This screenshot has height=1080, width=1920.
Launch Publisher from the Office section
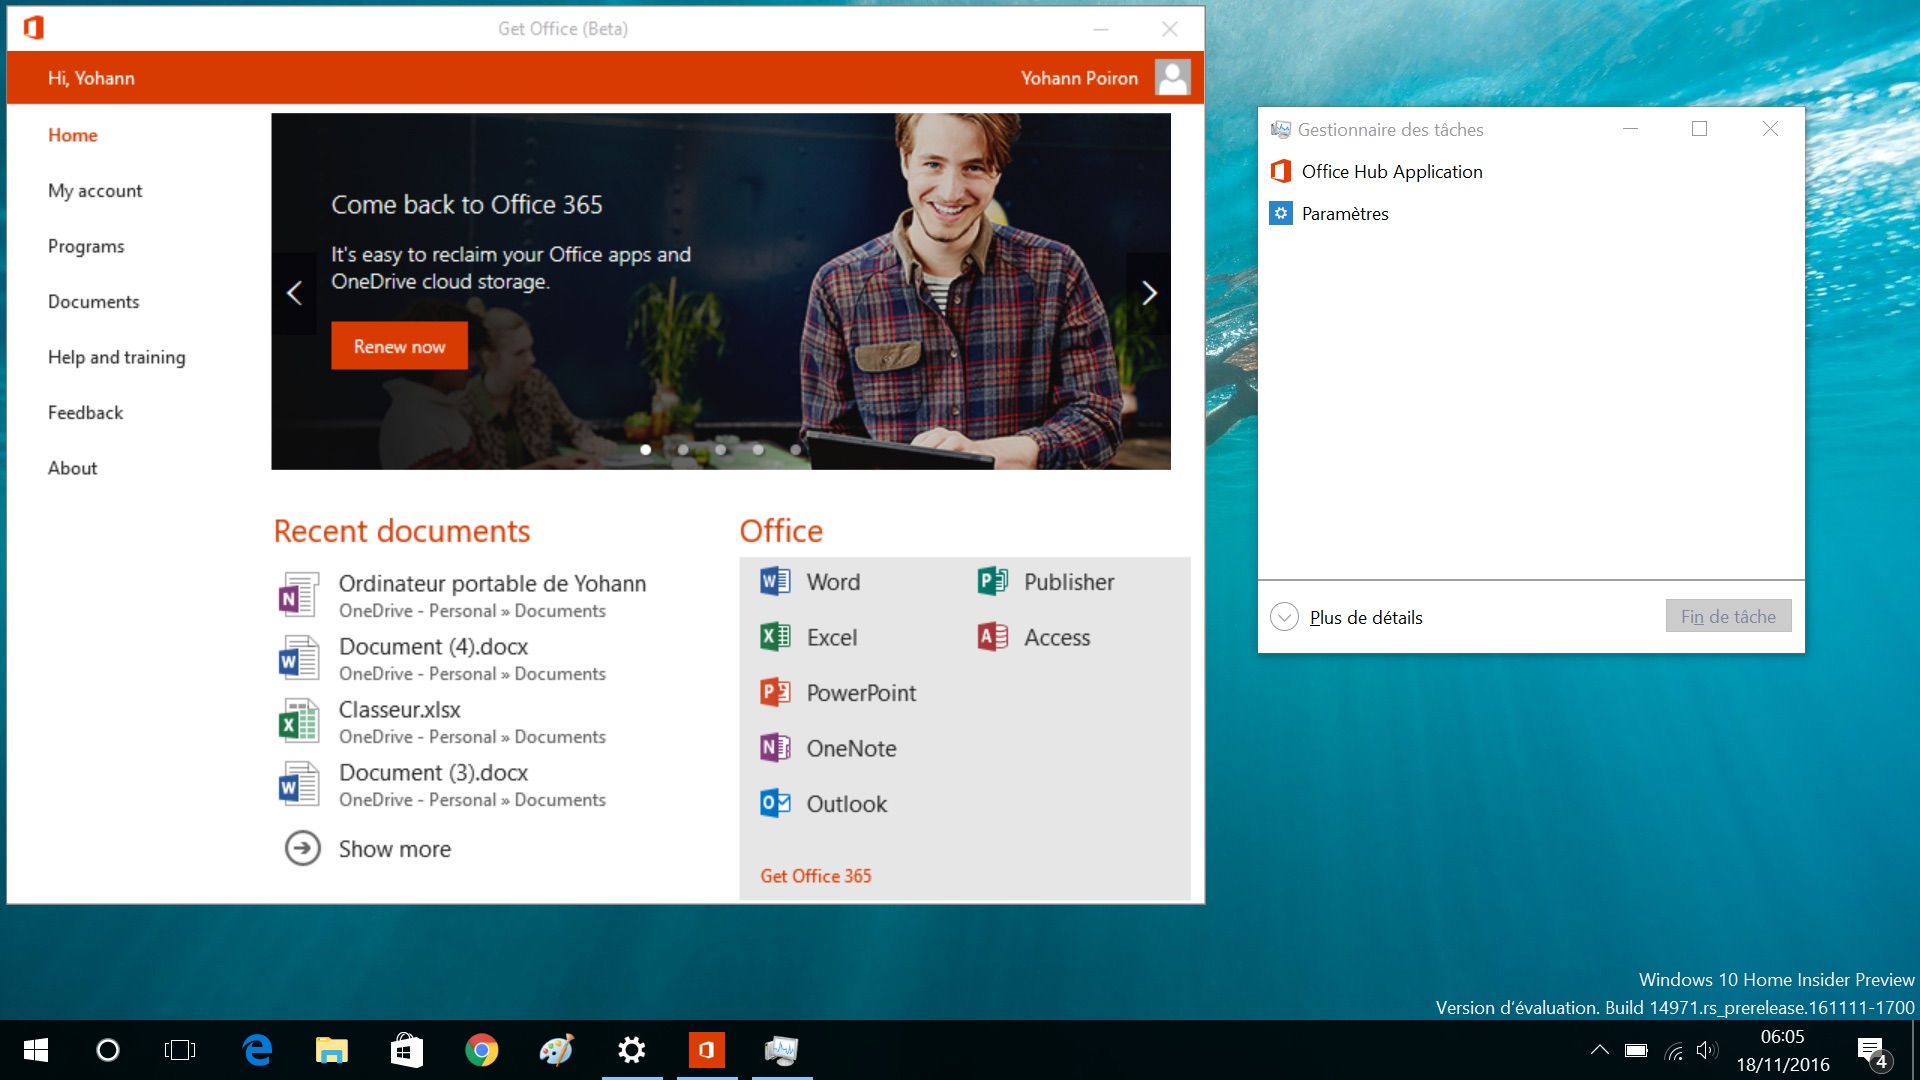[1069, 581]
